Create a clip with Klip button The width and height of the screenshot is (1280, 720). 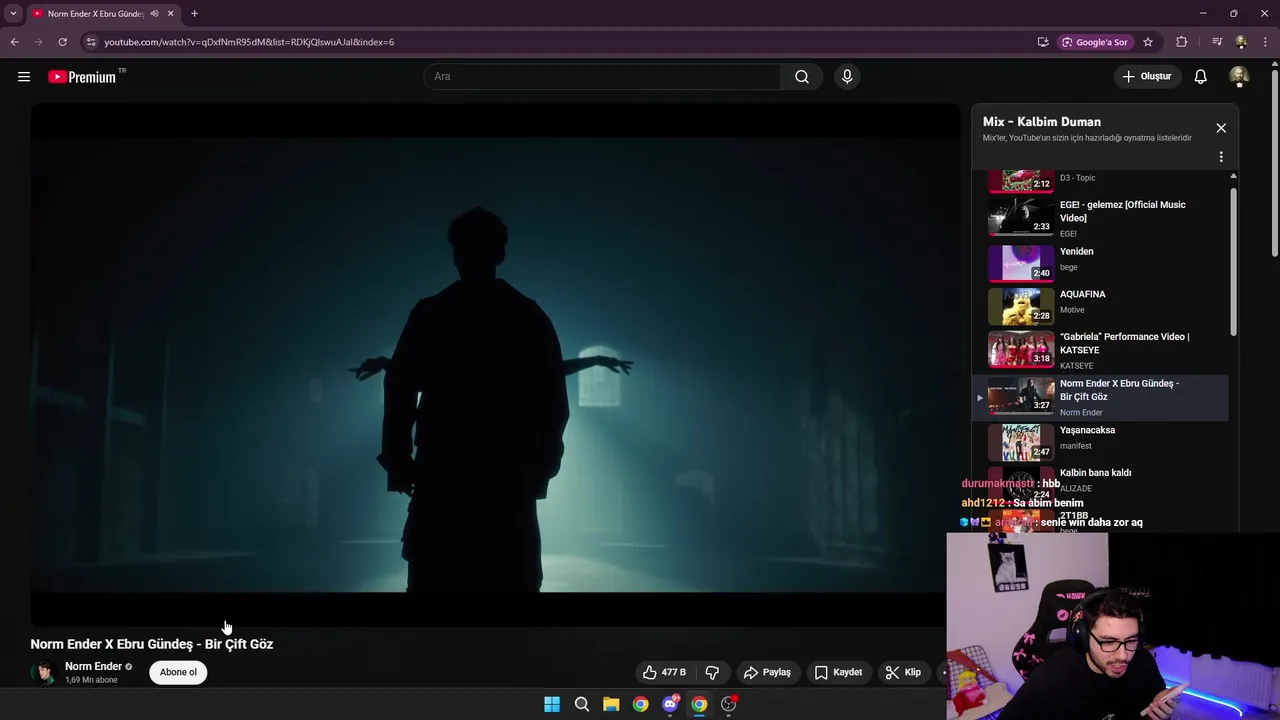(x=903, y=672)
